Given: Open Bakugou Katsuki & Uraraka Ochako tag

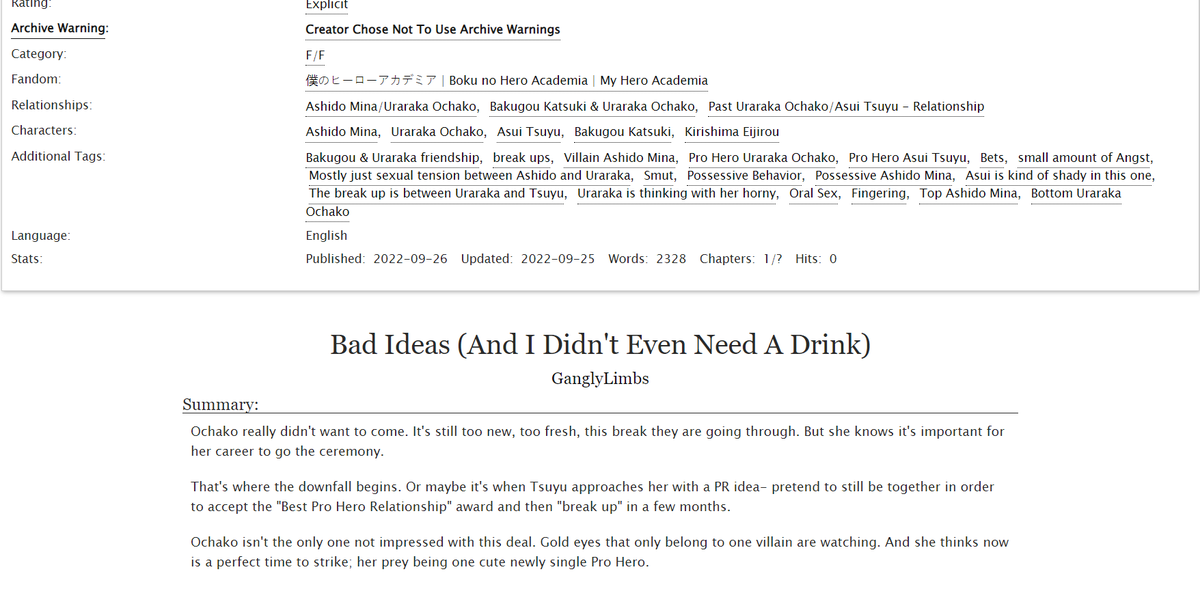Looking at the screenshot, I should [x=593, y=106].
